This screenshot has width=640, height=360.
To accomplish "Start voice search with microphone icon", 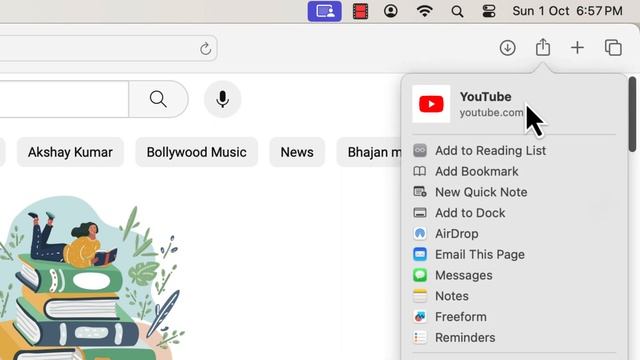I will [x=222, y=99].
